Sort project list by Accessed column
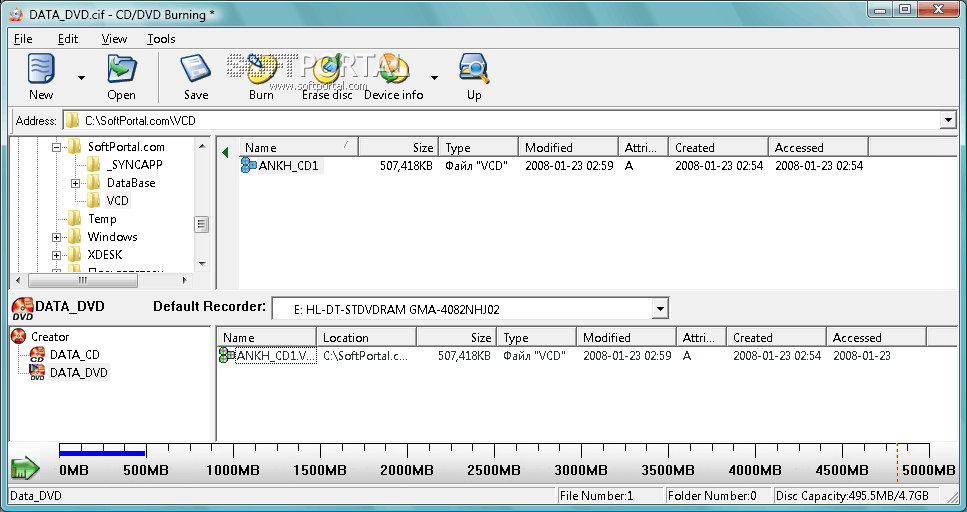The image size is (967, 512). point(876,337)
